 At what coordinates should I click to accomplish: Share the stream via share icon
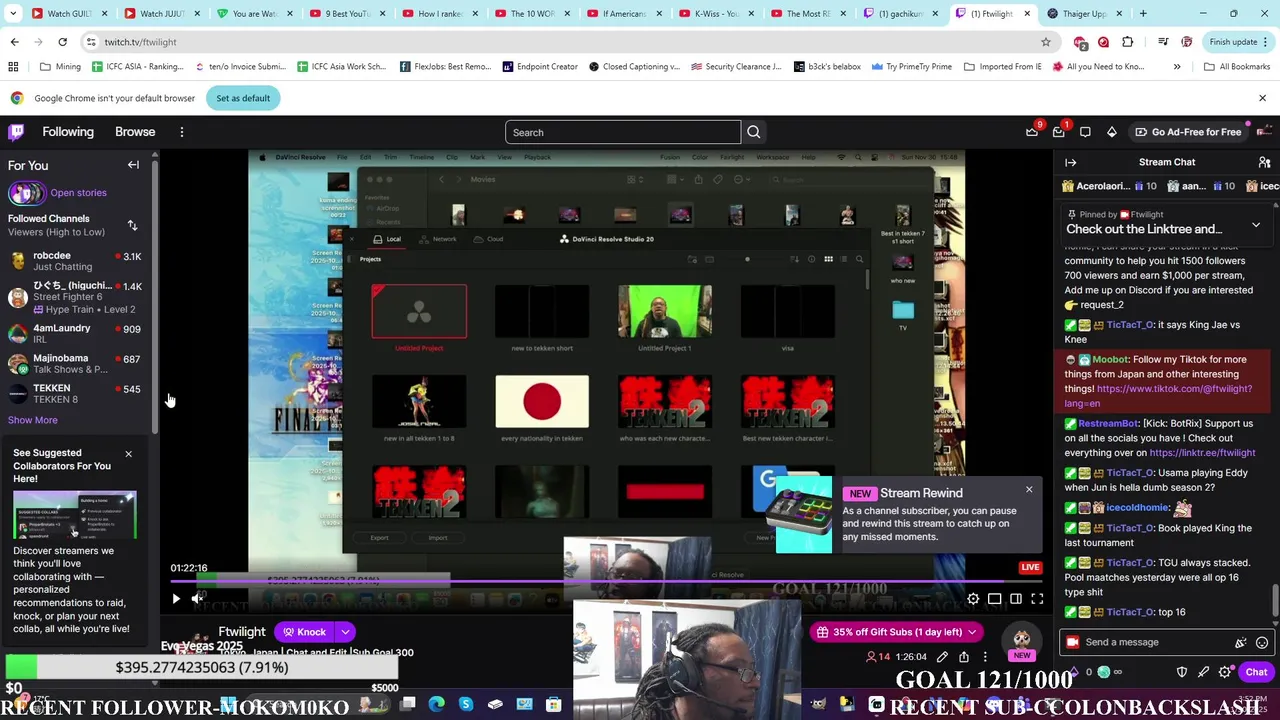click(x=964, y=657)
